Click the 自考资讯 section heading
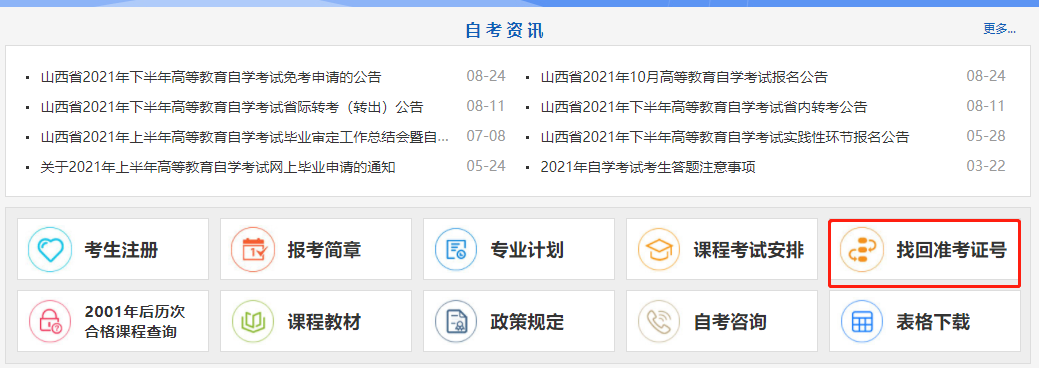The image size is (1039, 368). click(505, 31)
